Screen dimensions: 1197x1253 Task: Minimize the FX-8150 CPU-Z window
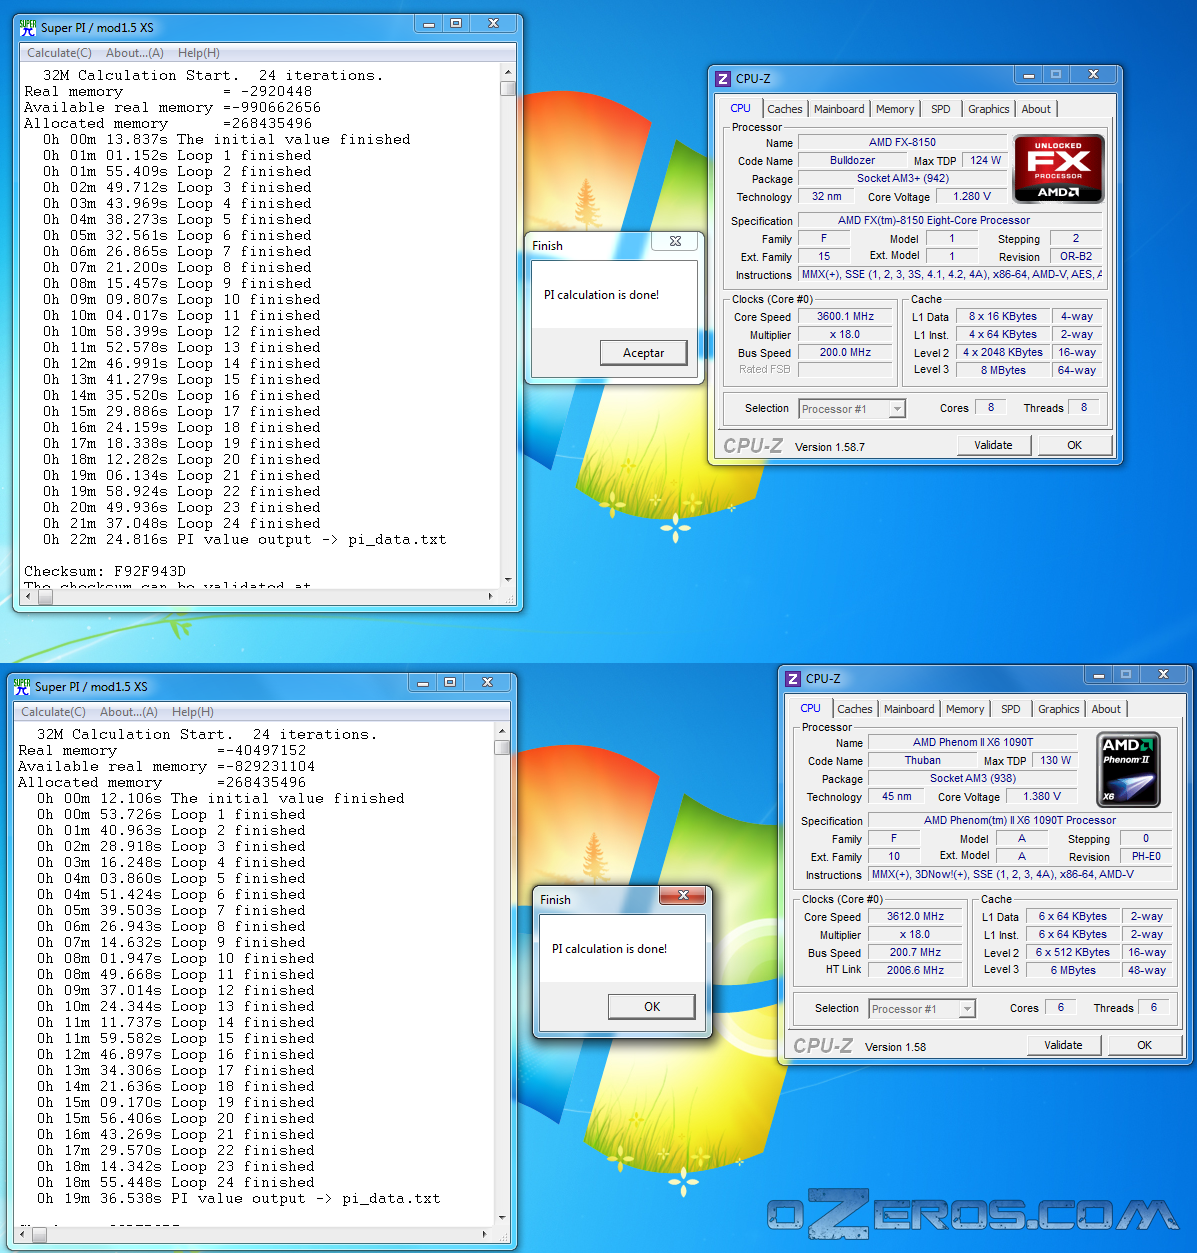click(x=1030, y=75)
